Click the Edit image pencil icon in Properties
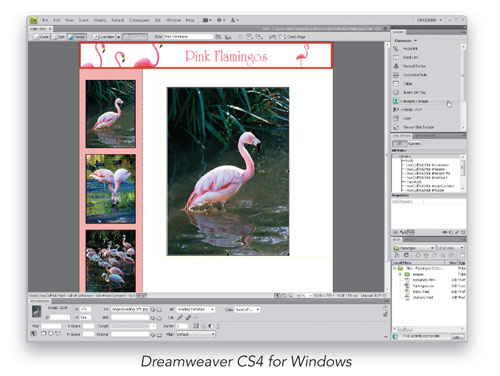Viewport: 500px width, 376px height. coord(180,318)
